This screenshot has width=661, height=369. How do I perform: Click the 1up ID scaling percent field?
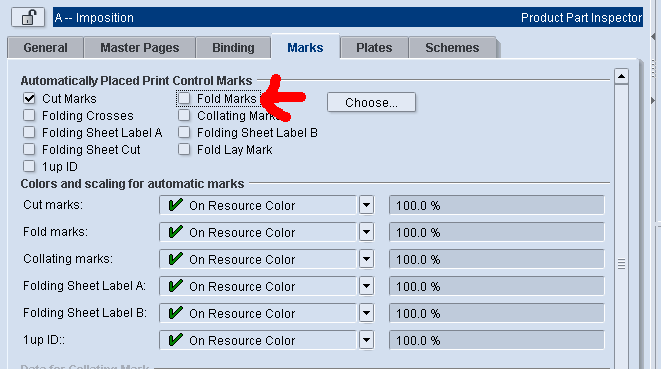[x=497, y=340]
